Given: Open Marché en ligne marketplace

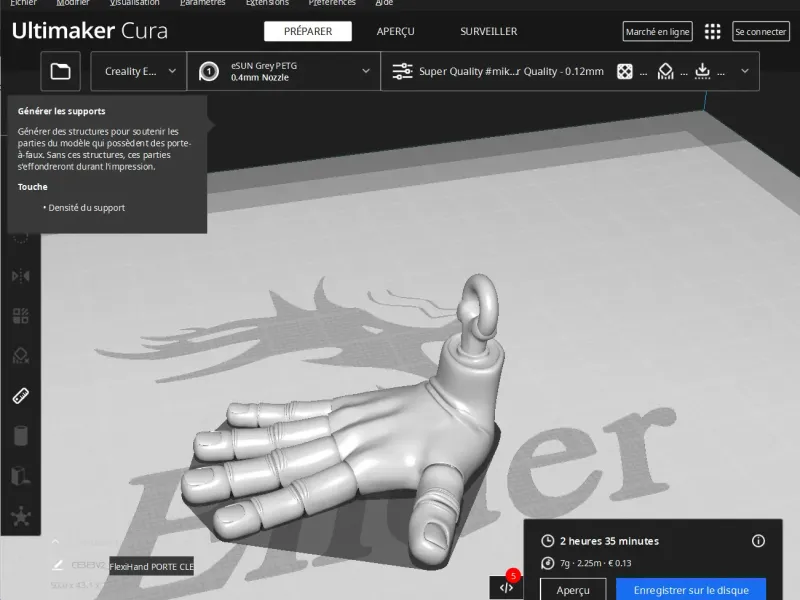Looking at the screenshot, I should [657, 32].
